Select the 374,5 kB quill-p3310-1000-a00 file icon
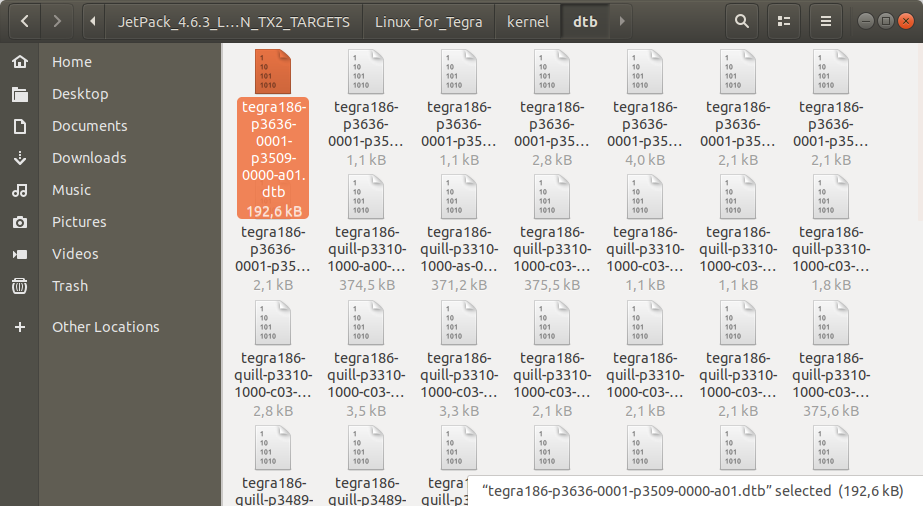This screenshot has width=923, height=506. tap(366, 197)
